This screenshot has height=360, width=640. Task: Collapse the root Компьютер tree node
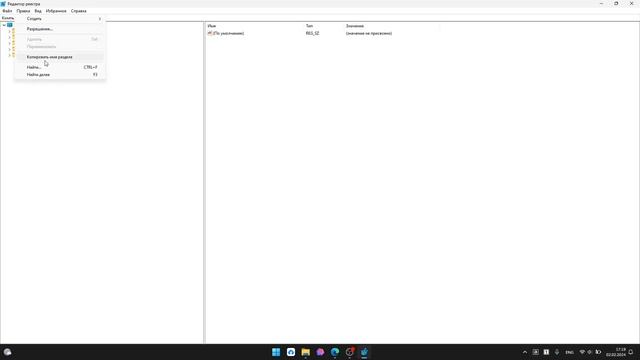pyautogui.click(x=4, y=25)
